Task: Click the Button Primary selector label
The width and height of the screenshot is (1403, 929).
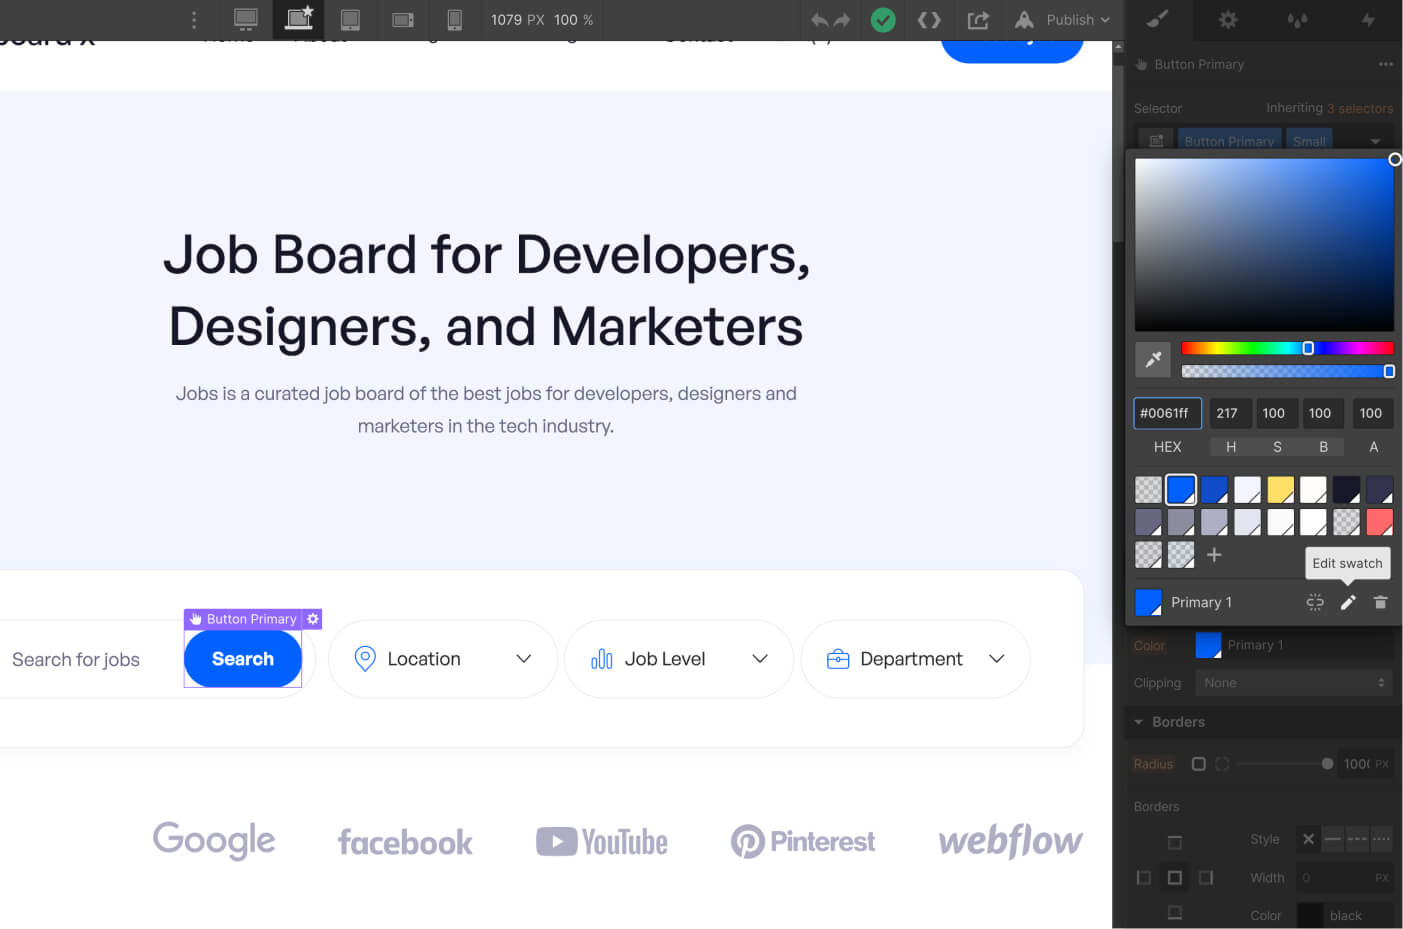Action: [1229, 140]
